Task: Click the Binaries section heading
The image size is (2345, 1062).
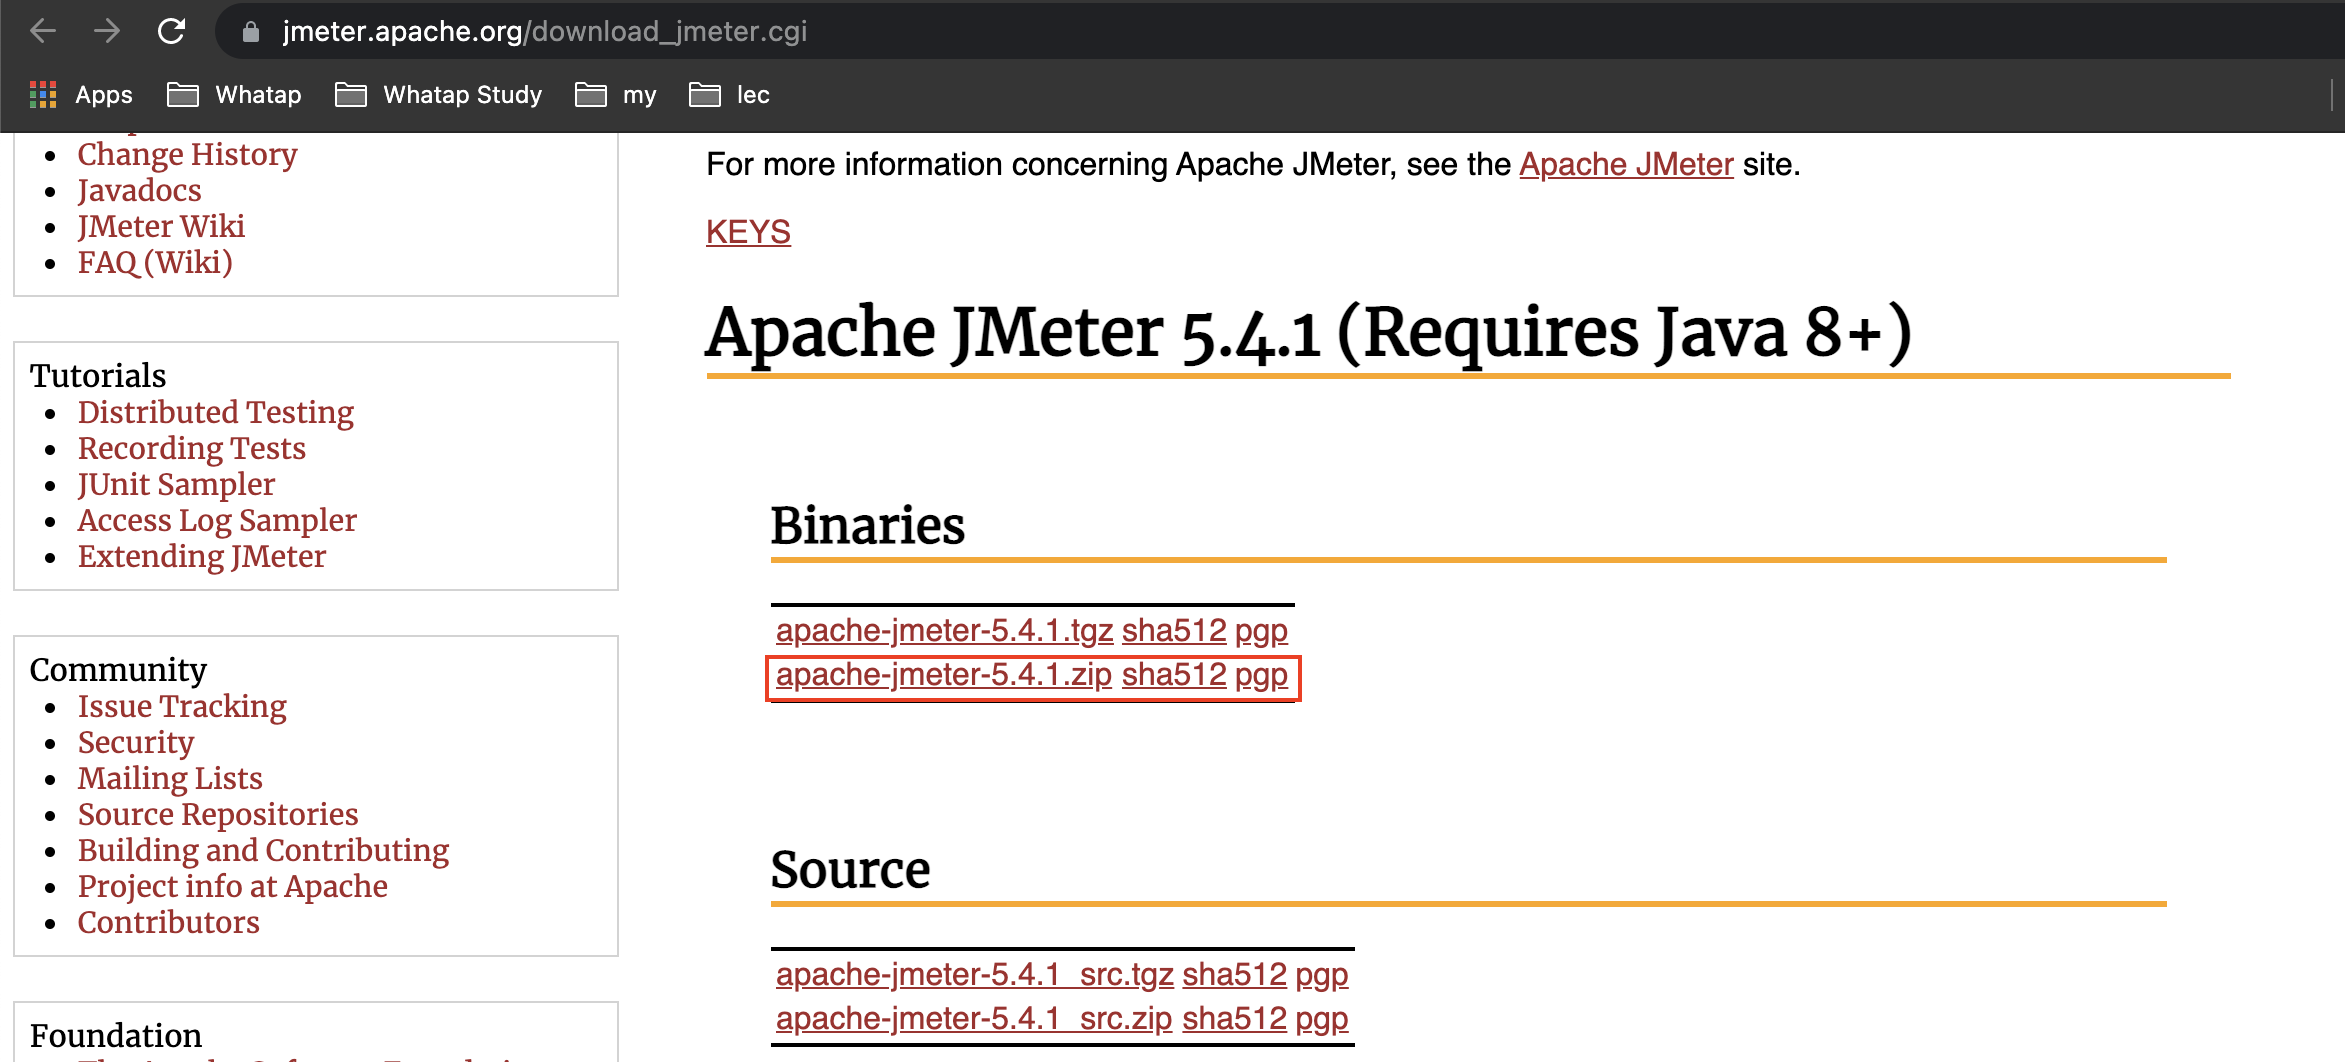Action: click(867, 526)
